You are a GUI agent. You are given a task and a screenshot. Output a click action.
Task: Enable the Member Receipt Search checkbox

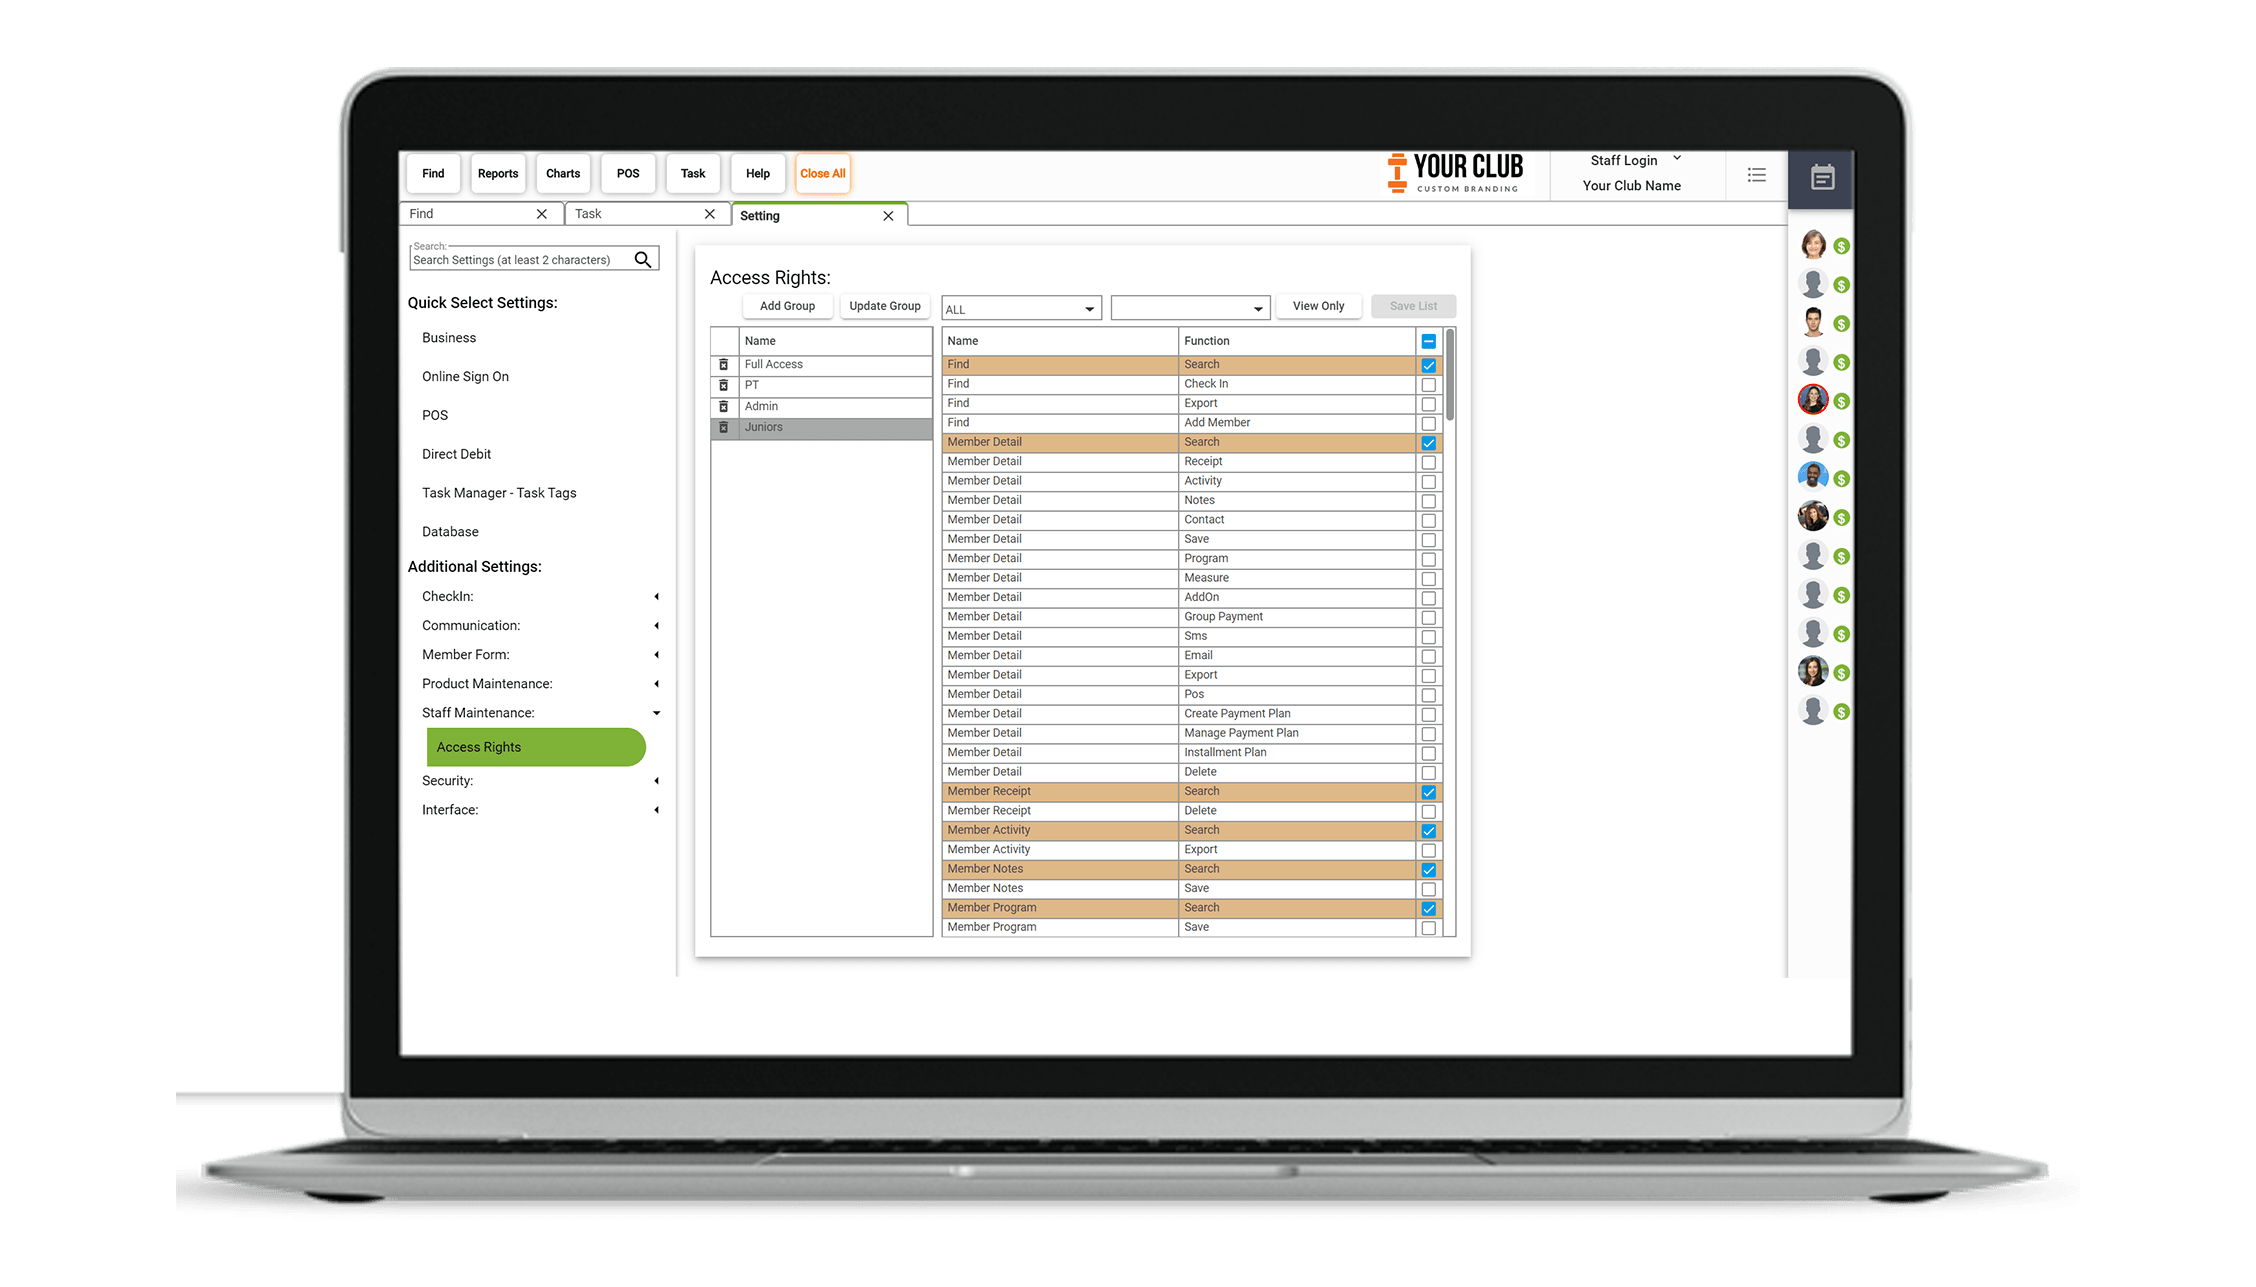[1427, 791]
